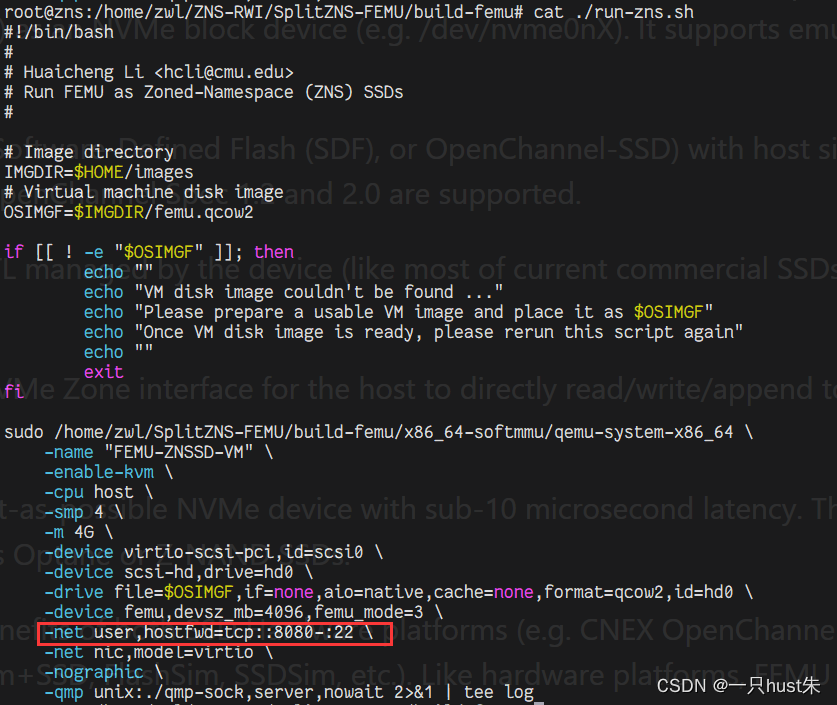Select the -nographic flag
The width and height of the screenshot is (837, 705).
coord(94,671)
